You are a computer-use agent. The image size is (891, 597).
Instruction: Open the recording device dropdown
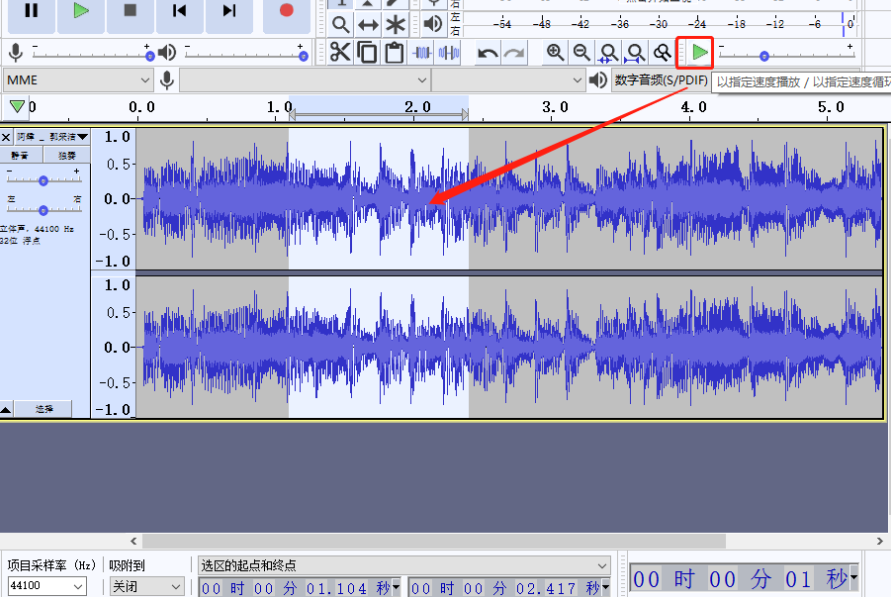point(304,80)
